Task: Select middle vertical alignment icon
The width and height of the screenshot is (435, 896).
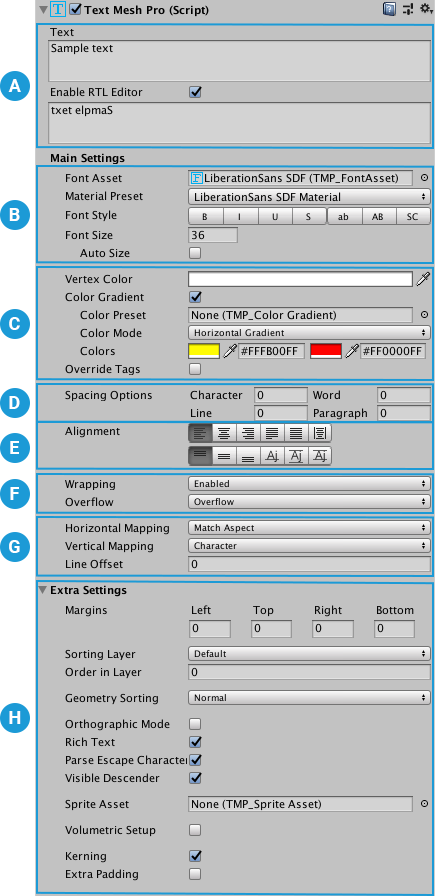Action: click(224, 456)
